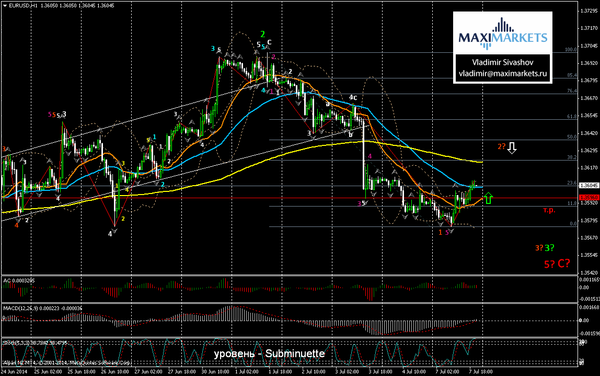Click the '30 Jun 10:00' time axis label
600x376 pixels.
coord(215,371)
